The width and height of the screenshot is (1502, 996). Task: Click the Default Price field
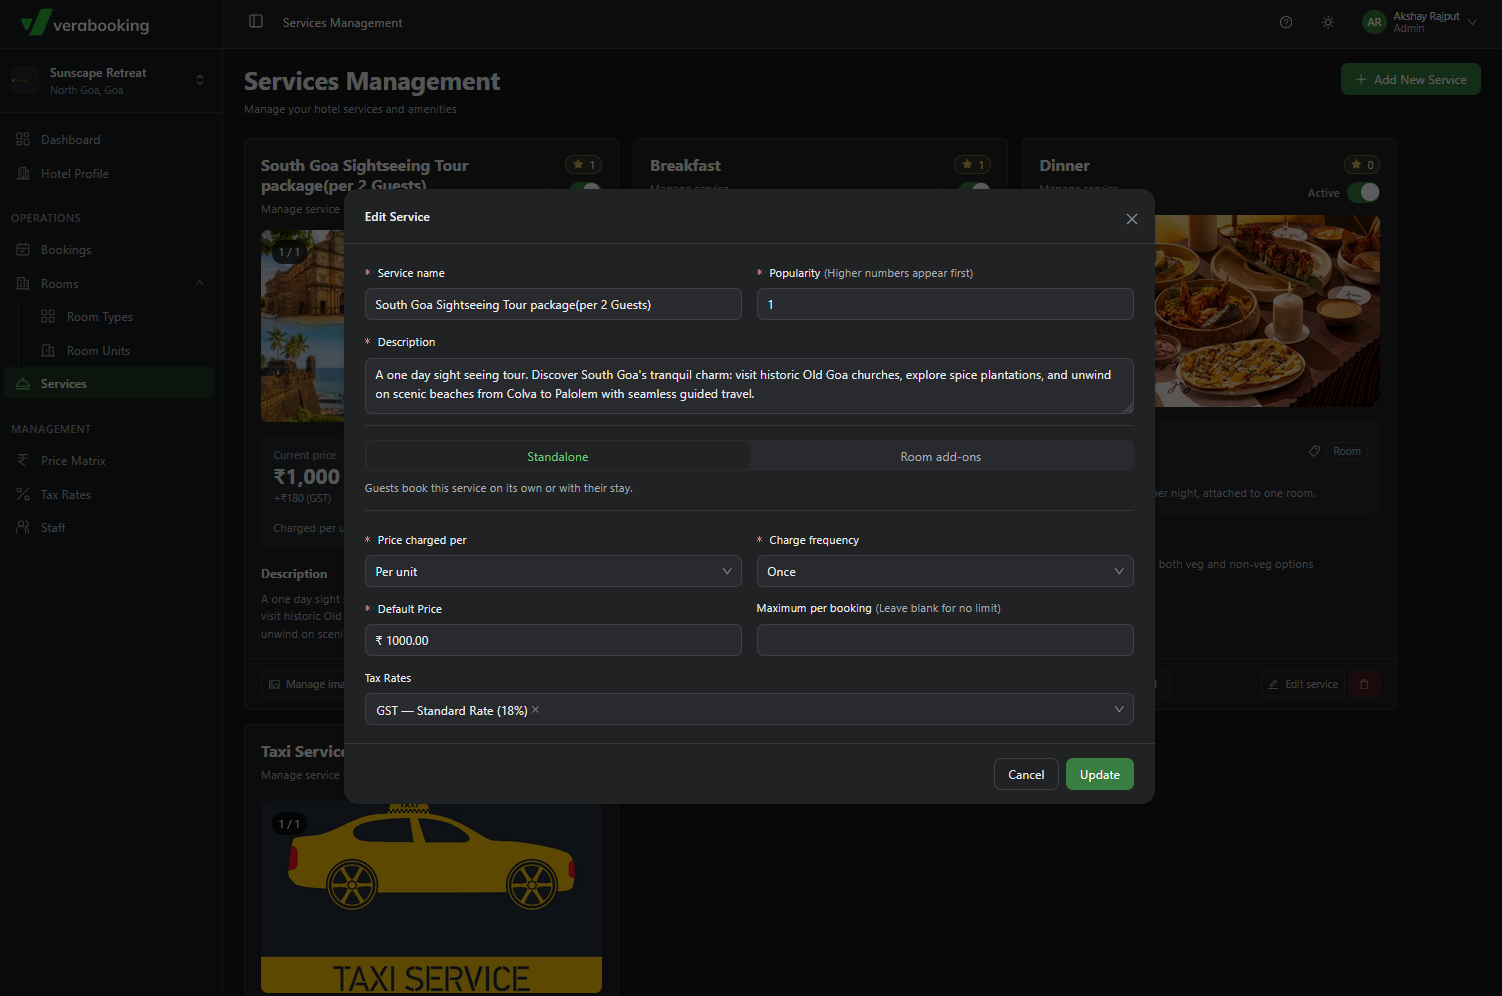coord(553,640)
